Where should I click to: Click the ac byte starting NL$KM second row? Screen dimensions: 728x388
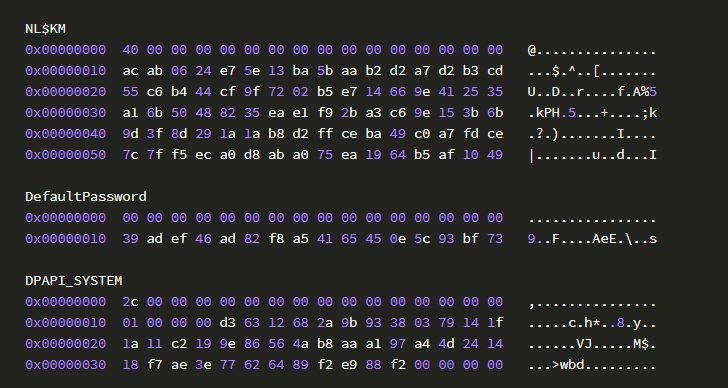pos(130,71)
